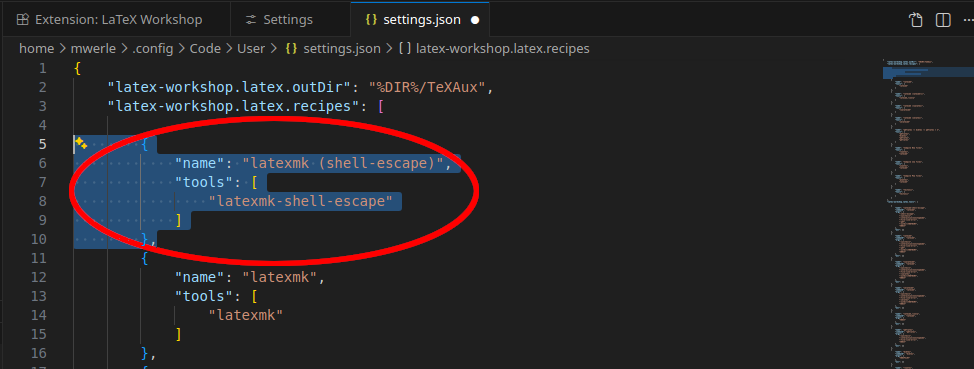This screenshot has width=974, height=369.
Task: Open the '.config' breadcrumb segment
Action: tap(152, 48)
